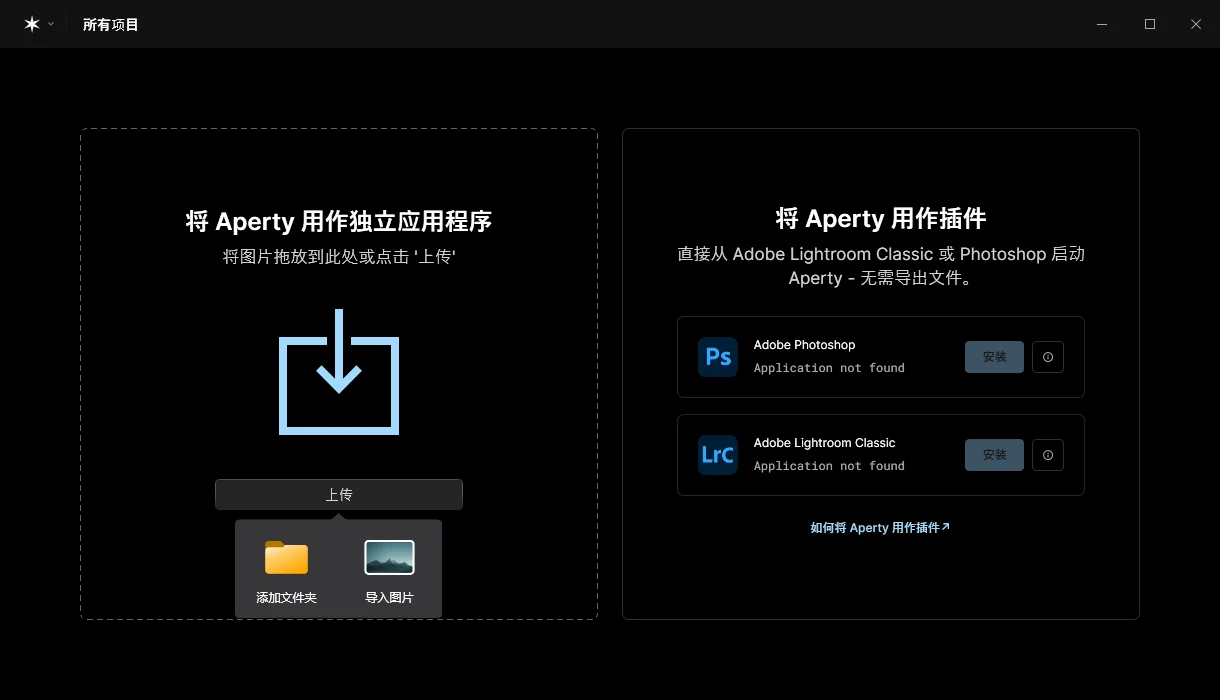Click the text 将图片拖放到此处或点击 '上传'

pos(339,257)
